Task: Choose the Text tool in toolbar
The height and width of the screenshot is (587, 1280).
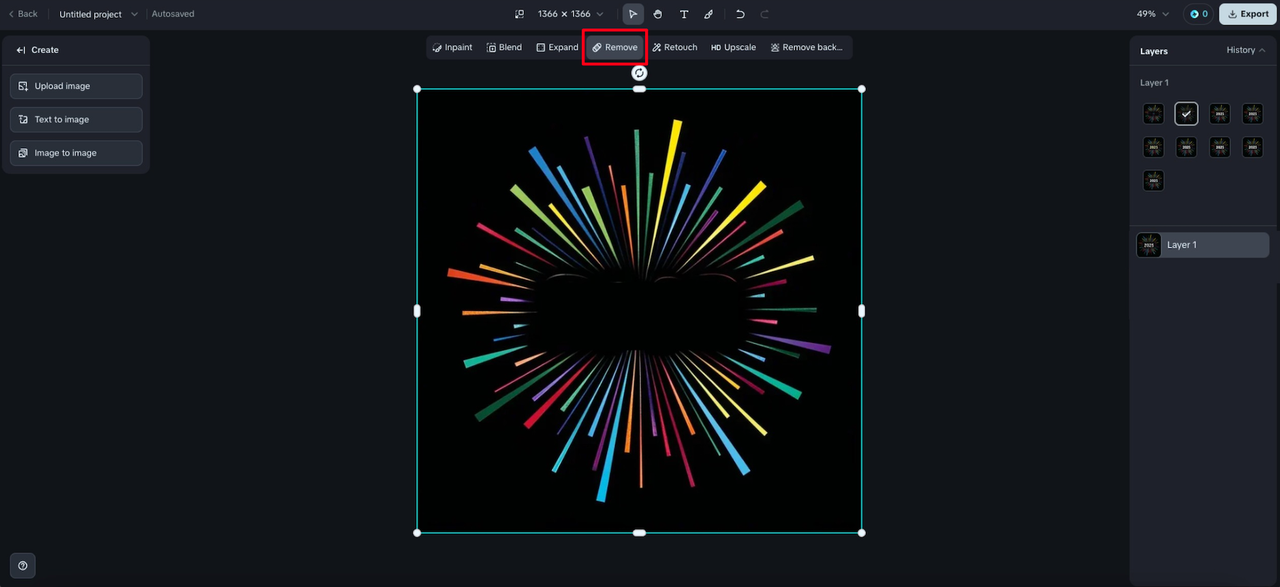Action: [x=684, y=14]
